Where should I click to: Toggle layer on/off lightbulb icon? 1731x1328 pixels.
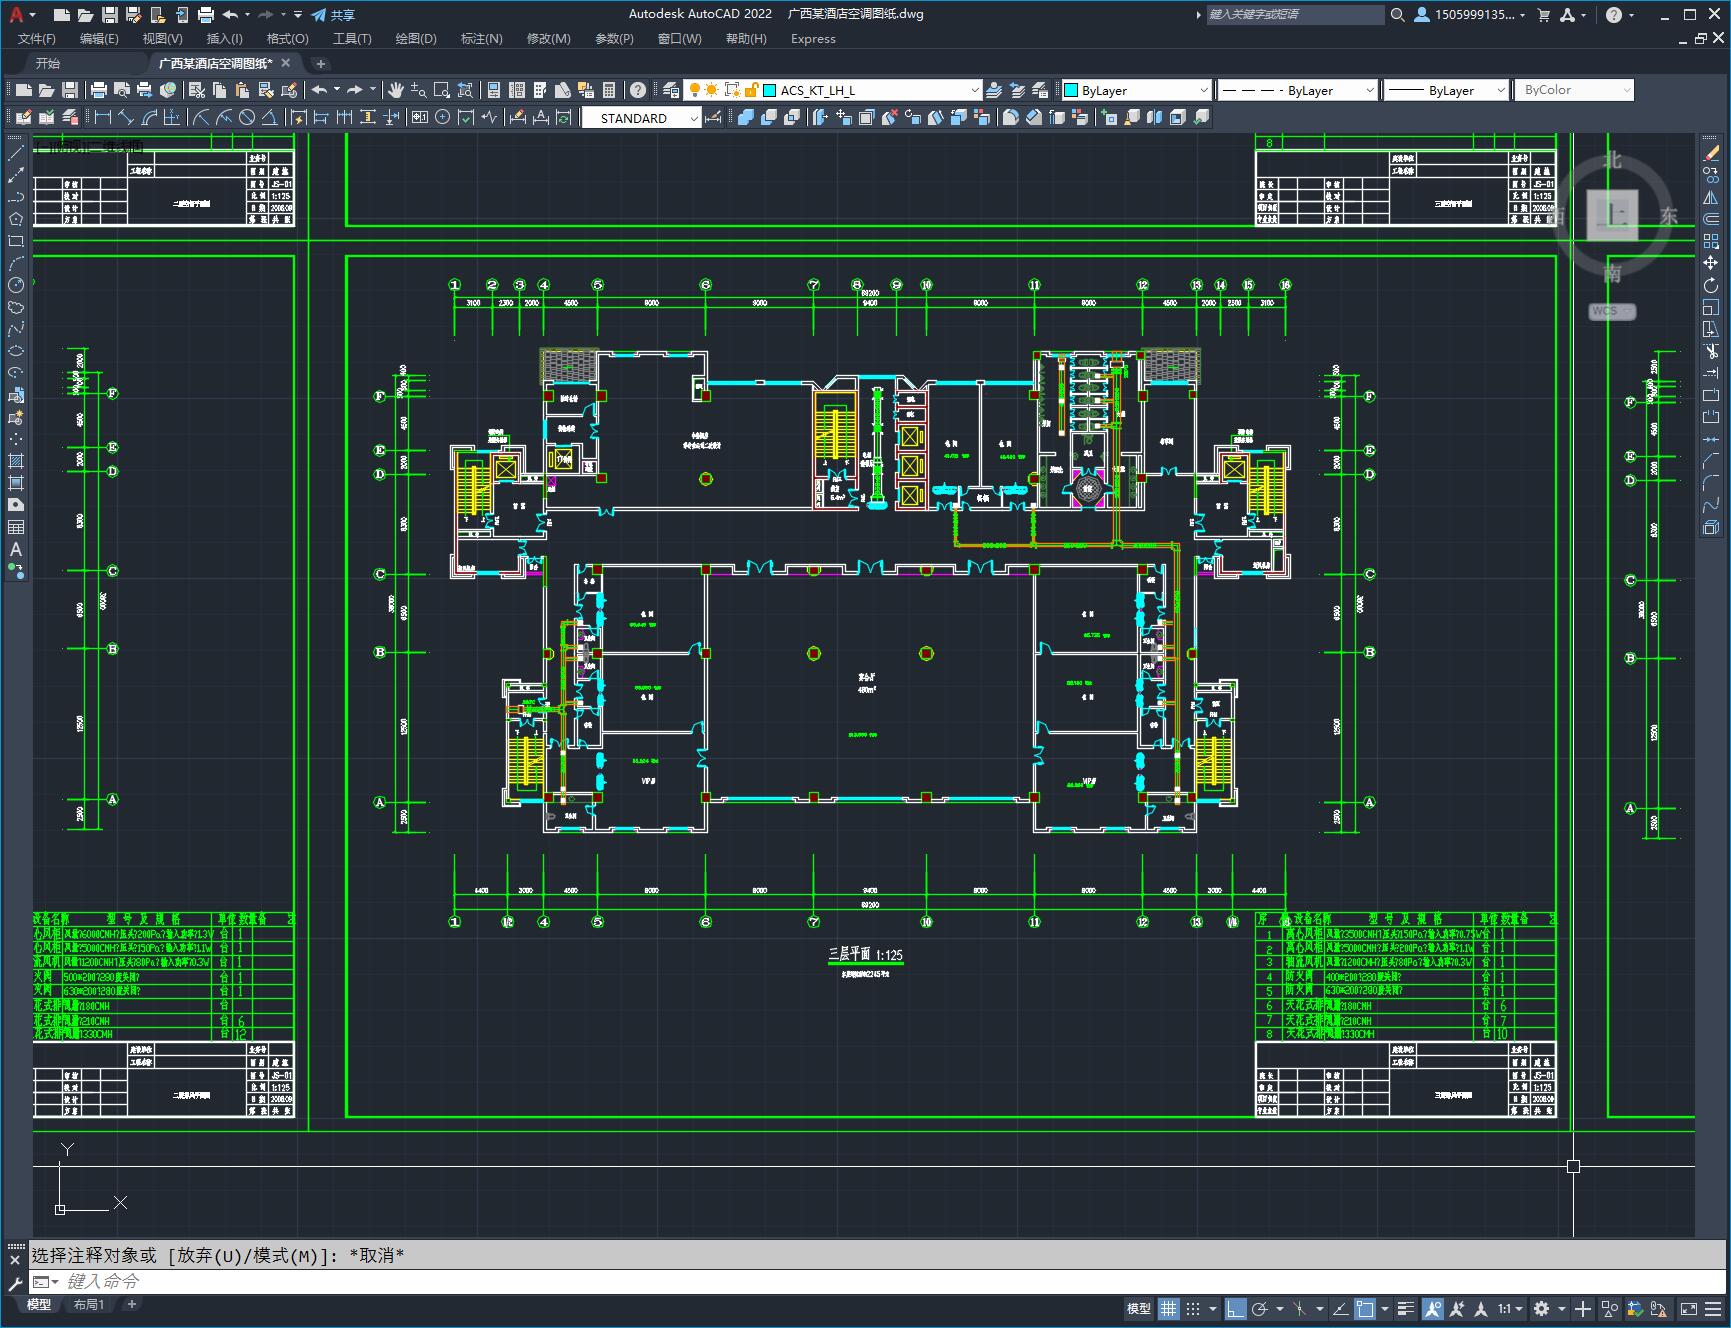point(694,90)
